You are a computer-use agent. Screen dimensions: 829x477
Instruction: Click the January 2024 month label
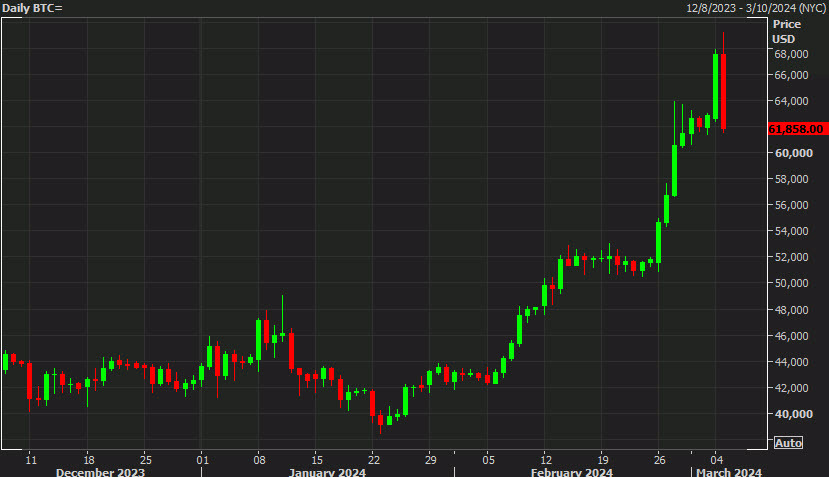[x=327, y=472]
